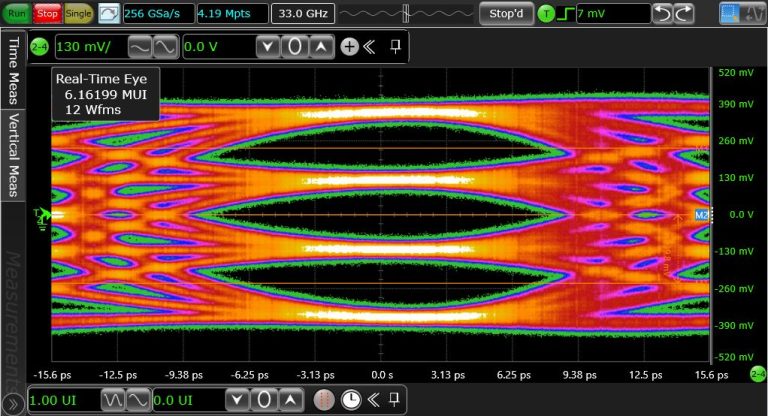The height and width of the screenshot is (416, 768).
Task: Select the 1.00 UI horizontal scale field
Action: 64,400
